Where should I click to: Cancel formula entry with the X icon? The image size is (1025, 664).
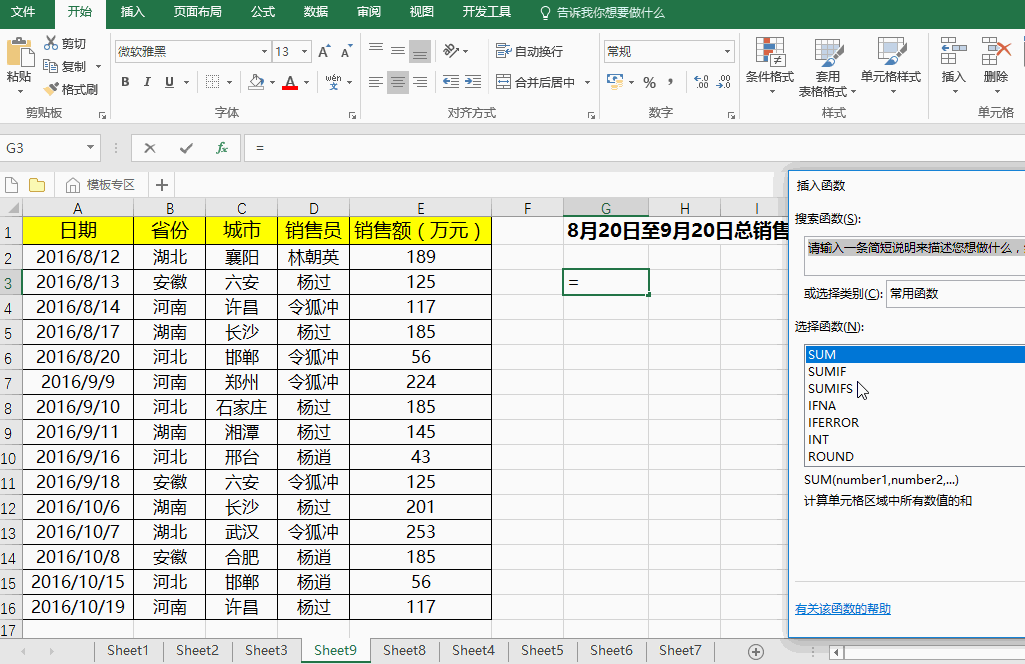[x=150, y=148]
